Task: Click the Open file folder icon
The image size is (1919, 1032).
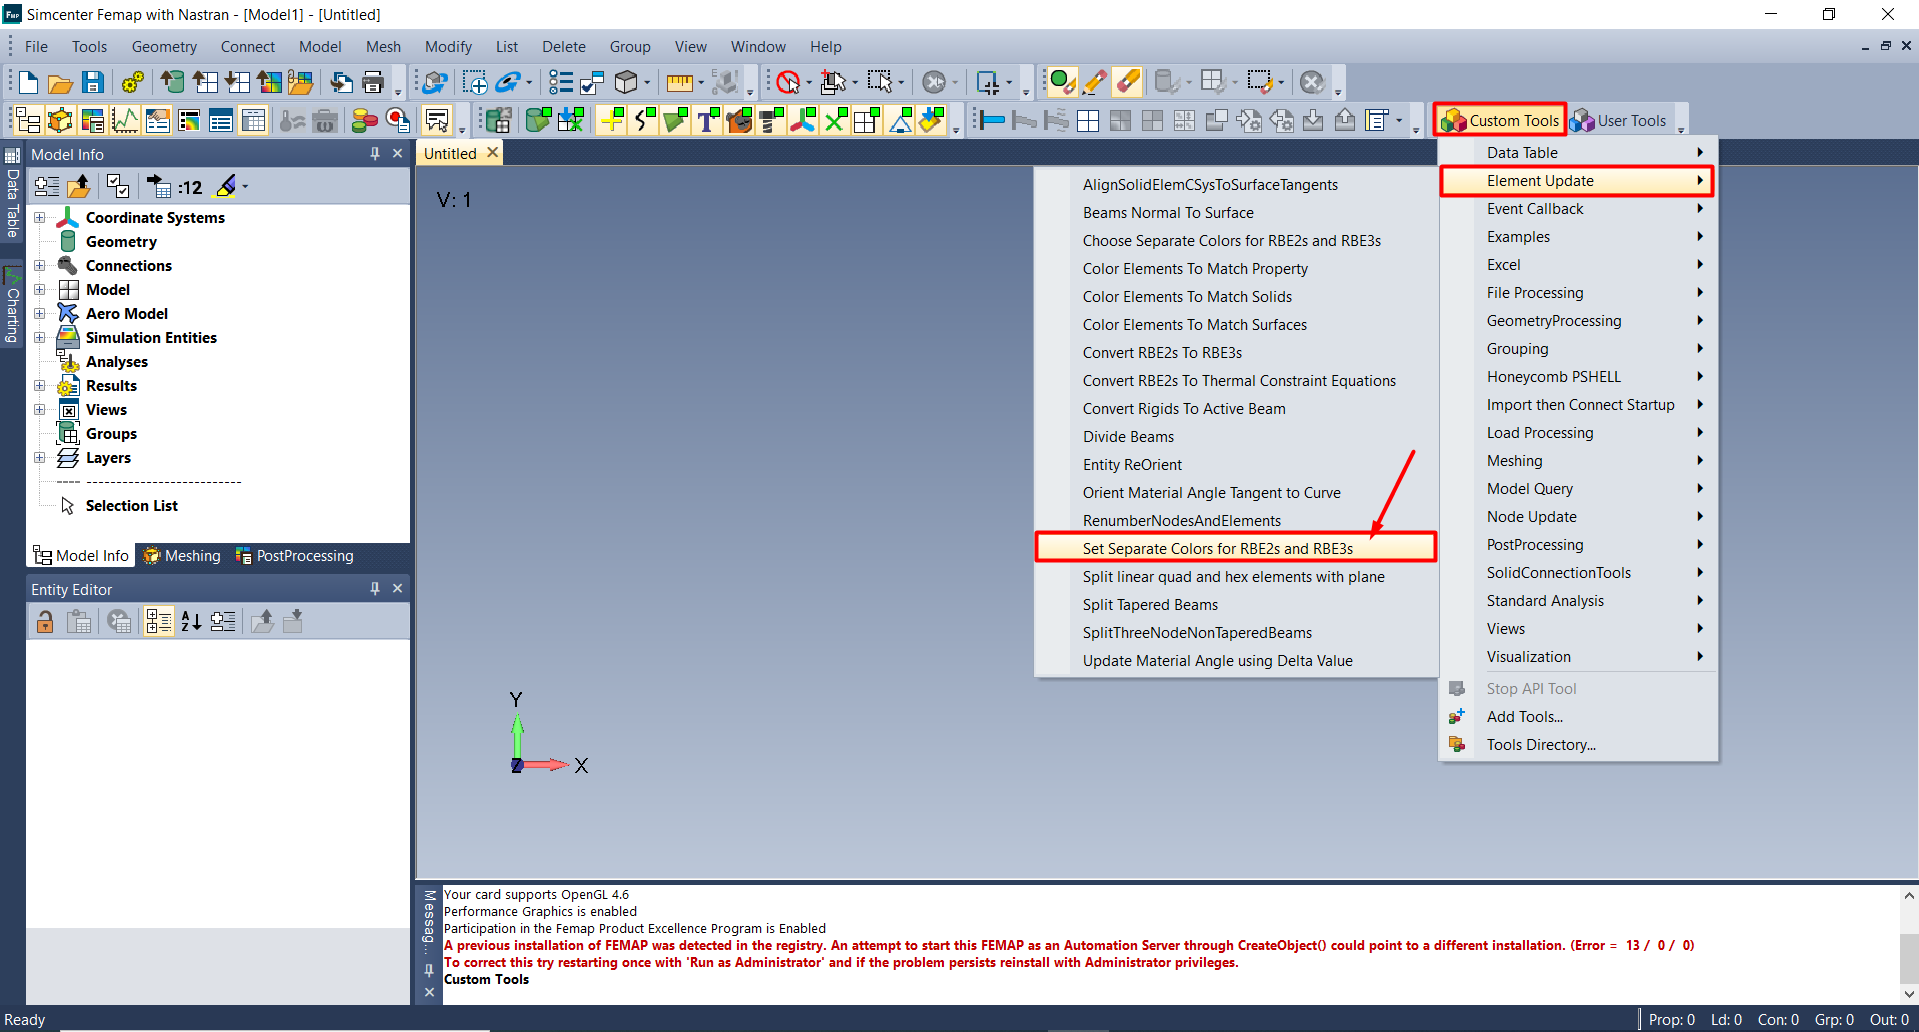Action: pyautogui.click(x=60, y=82)
